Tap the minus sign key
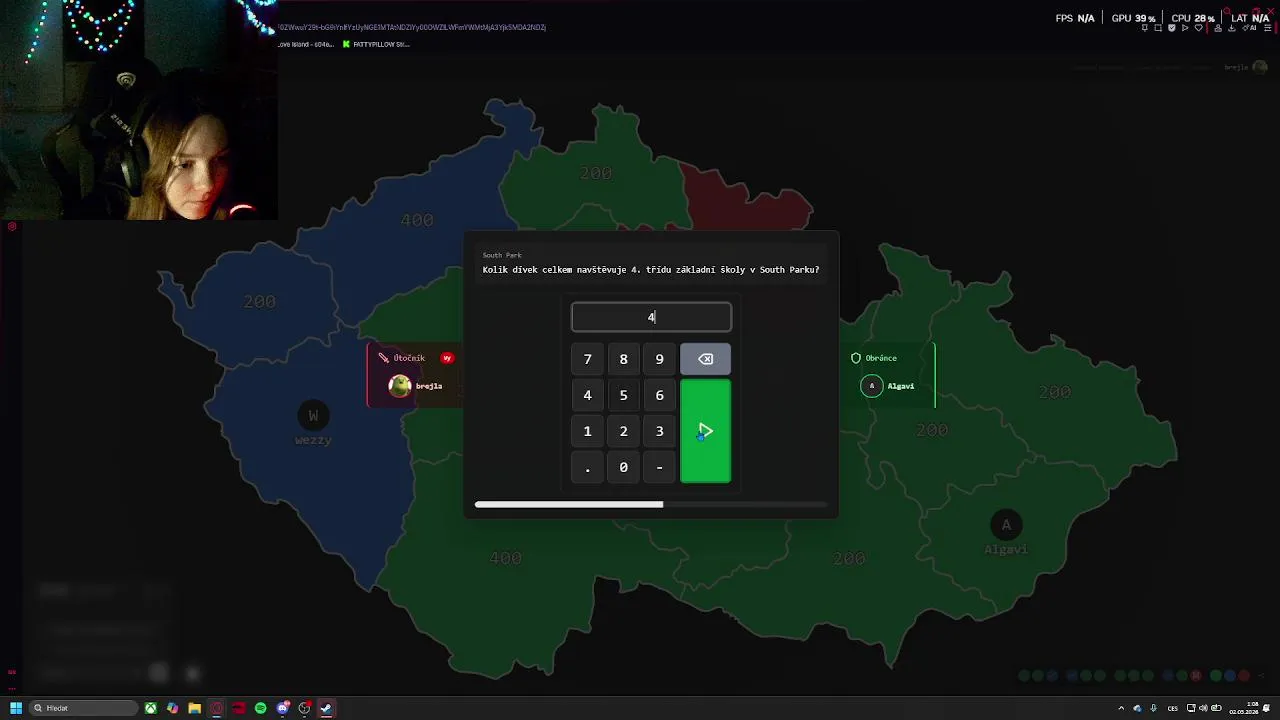This screenshot has width=1280, height=720. (x=659, y=467)
